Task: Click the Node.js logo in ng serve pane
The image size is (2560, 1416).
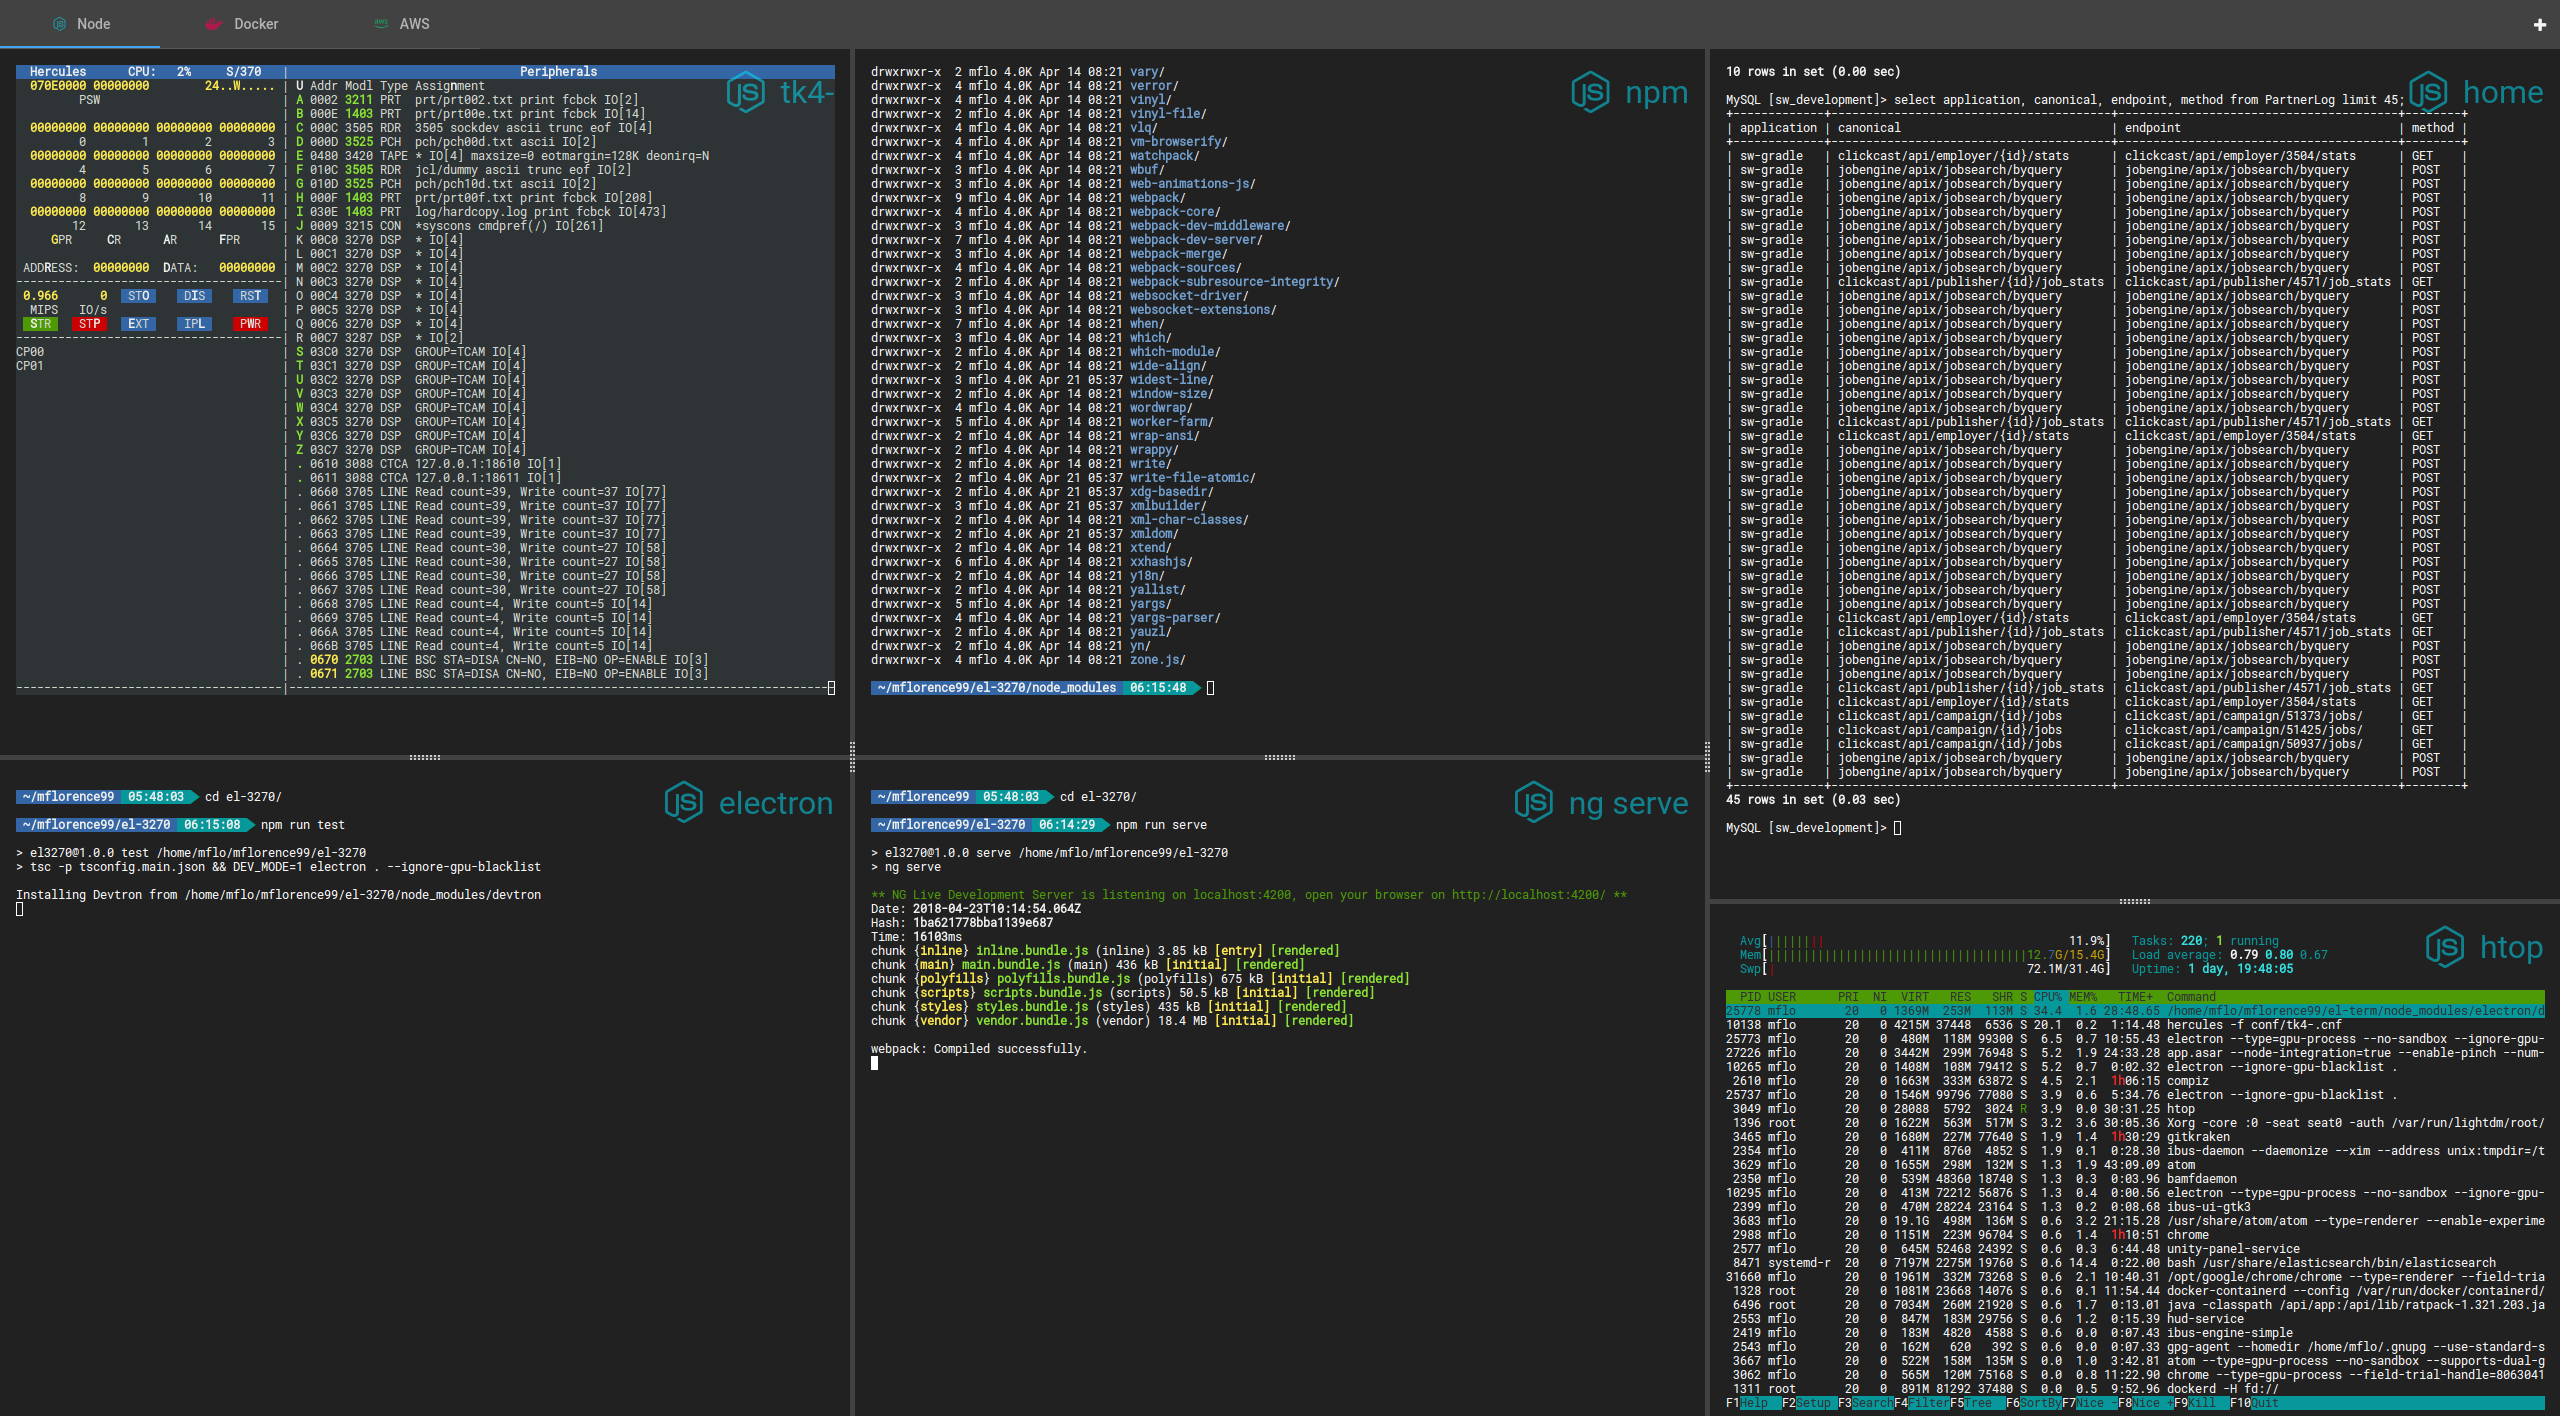Action: pos(1534,803)
